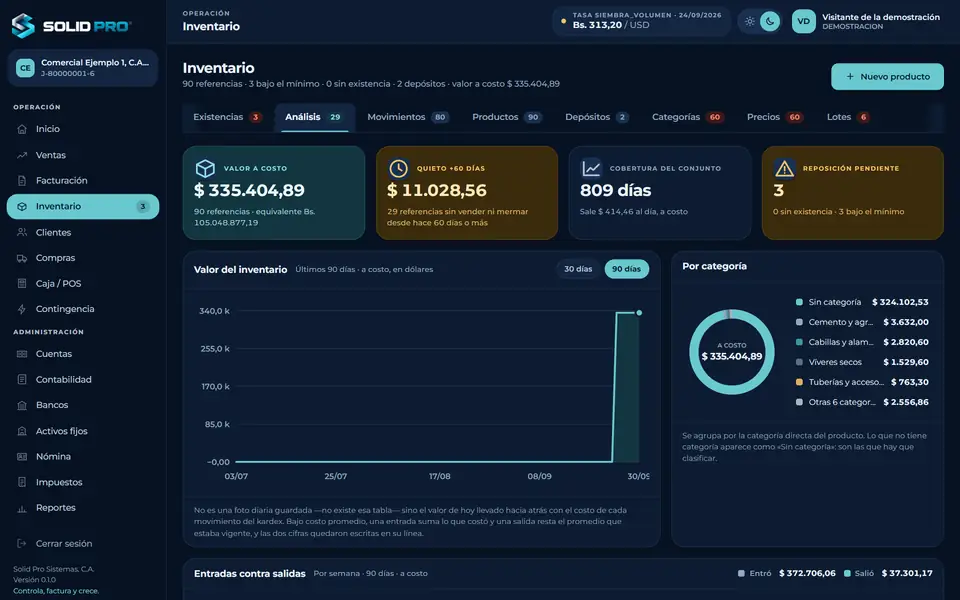960x600 pixels.
Task: Click the warning triangle on Reposición pendiente card
Action: pos(784,168)
